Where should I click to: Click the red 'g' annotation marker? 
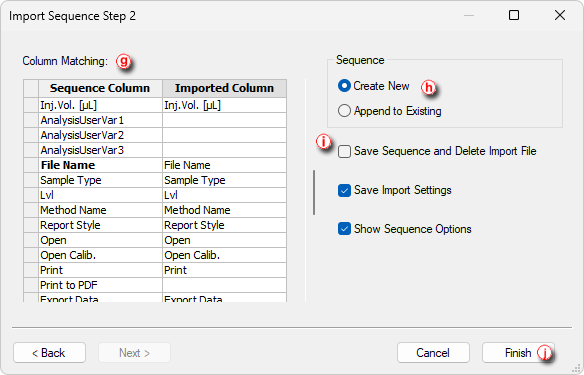[x=124, y=61]
